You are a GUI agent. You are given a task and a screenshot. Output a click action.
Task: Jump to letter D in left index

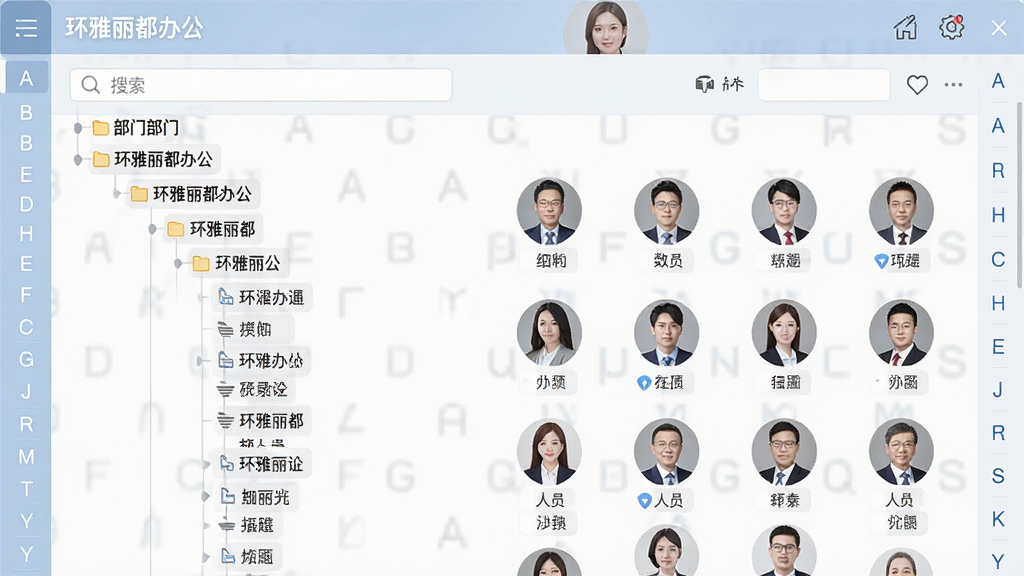tap(26, 204)
